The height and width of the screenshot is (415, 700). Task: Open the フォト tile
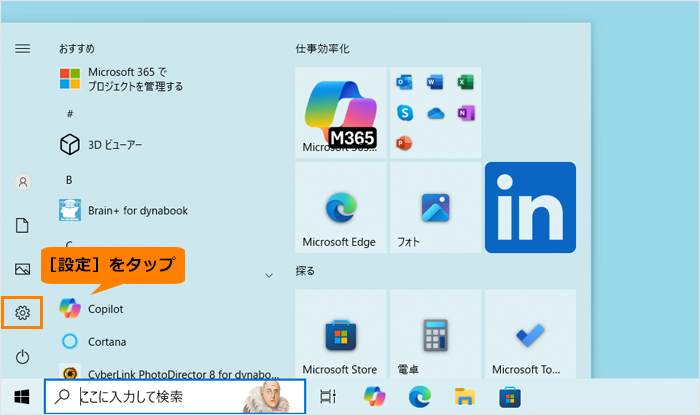click(x=435, y=208)
